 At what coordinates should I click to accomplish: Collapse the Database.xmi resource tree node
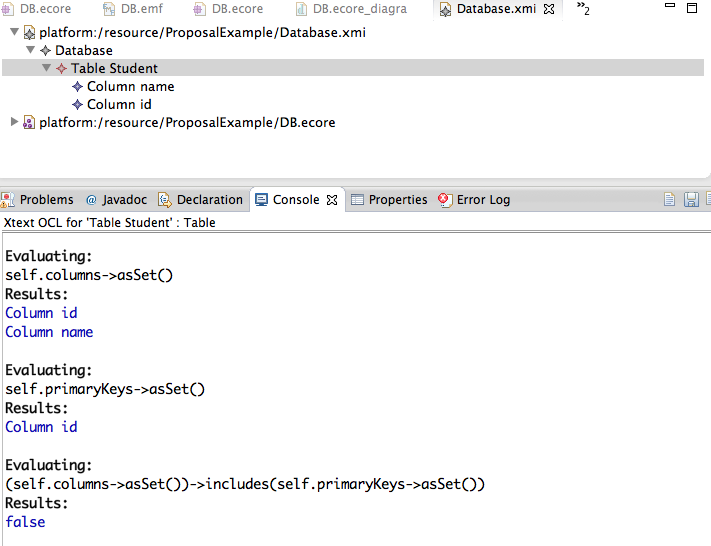pyautogui.click(x=15, y=32)
